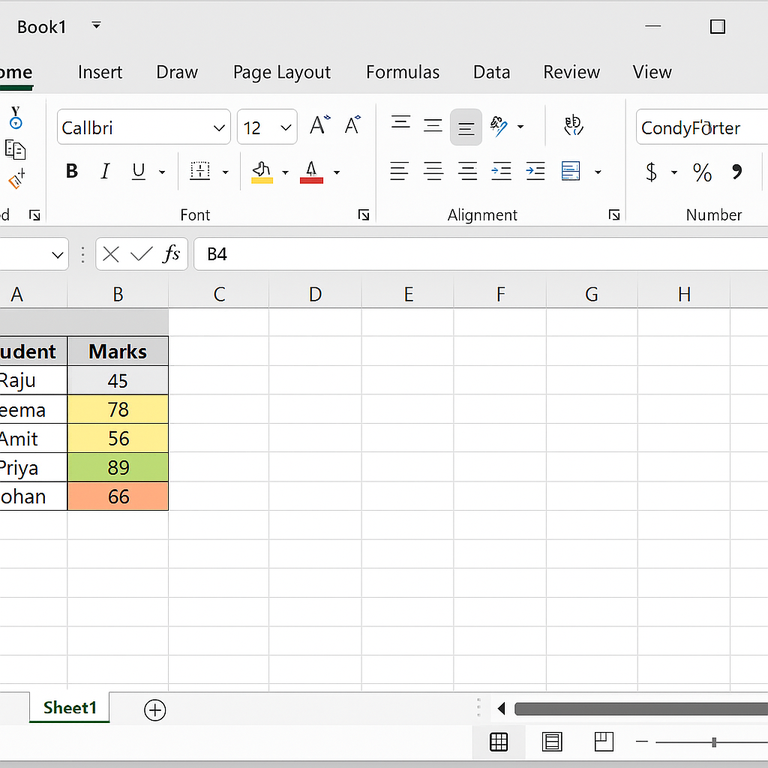Open font color dropdown arrow

336,172
